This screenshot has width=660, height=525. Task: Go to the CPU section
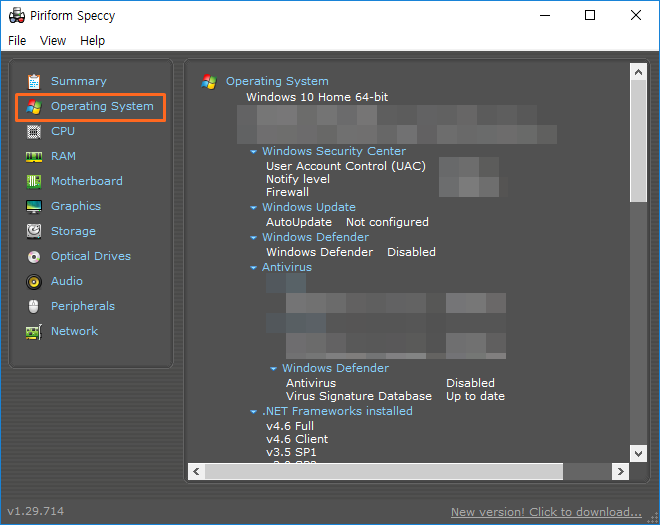pos(63,131)
